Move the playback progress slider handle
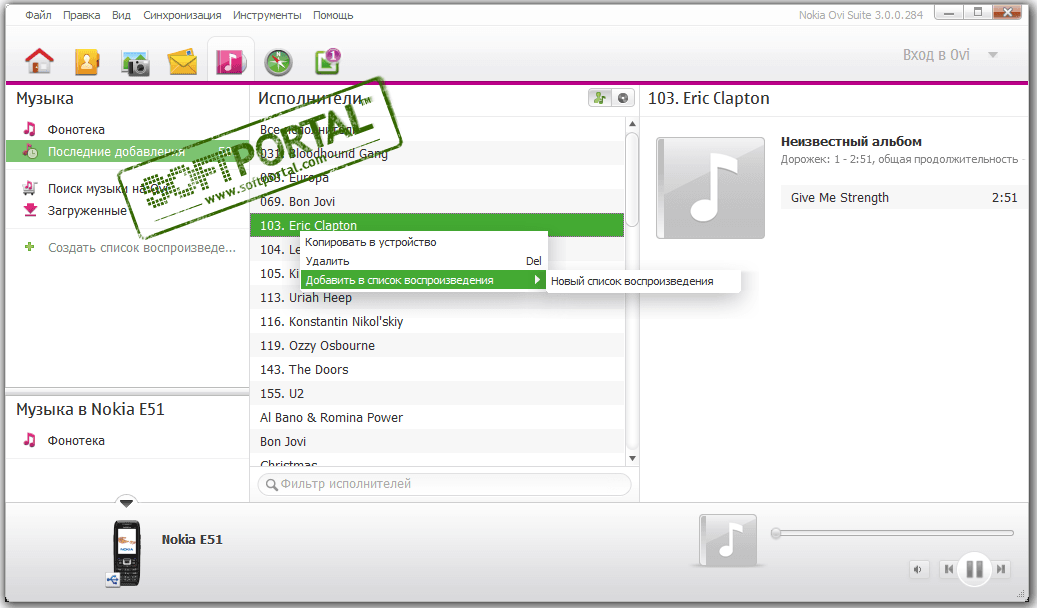This screenshot has width=1037, height=608. click(776, 533)
